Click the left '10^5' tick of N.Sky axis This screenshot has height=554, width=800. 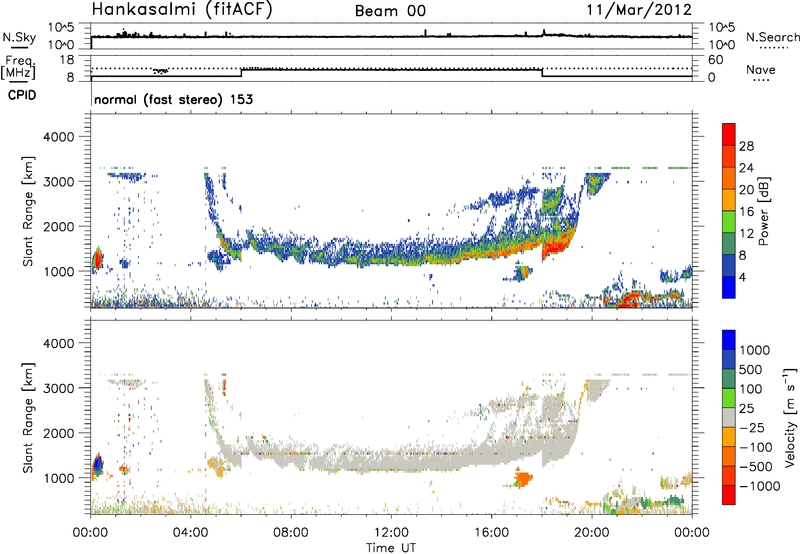click(61, 28)
